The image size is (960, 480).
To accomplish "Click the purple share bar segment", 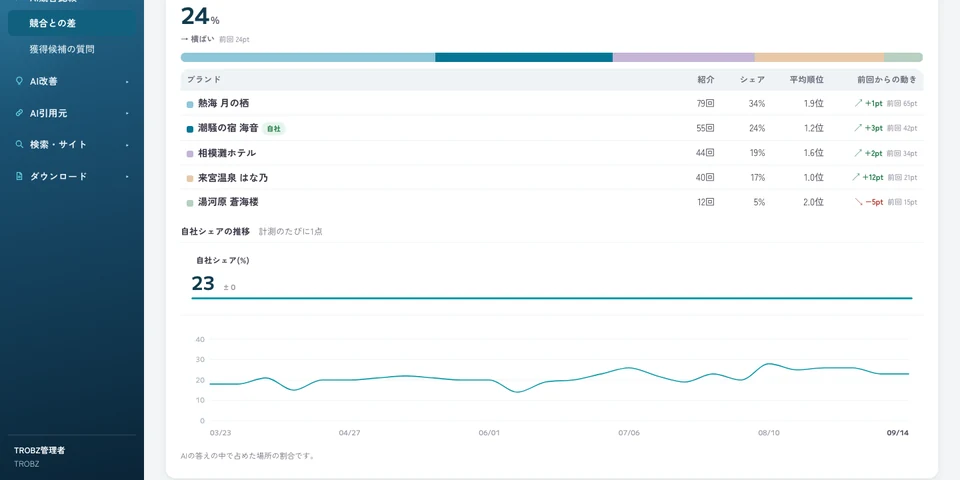I will (x=684, y=58).
